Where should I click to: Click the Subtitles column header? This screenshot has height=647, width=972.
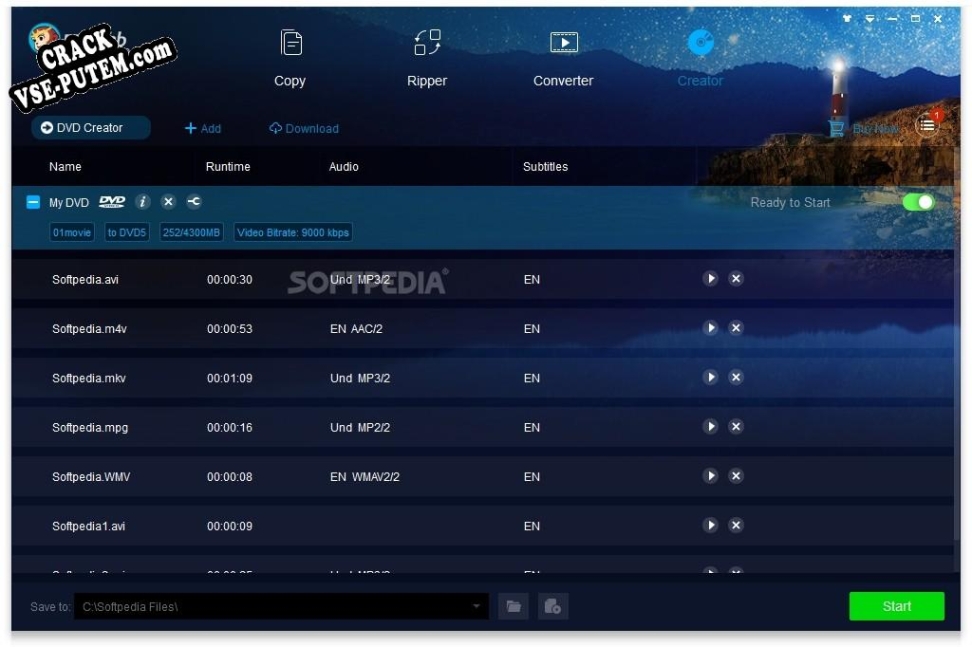pos(546,167)
